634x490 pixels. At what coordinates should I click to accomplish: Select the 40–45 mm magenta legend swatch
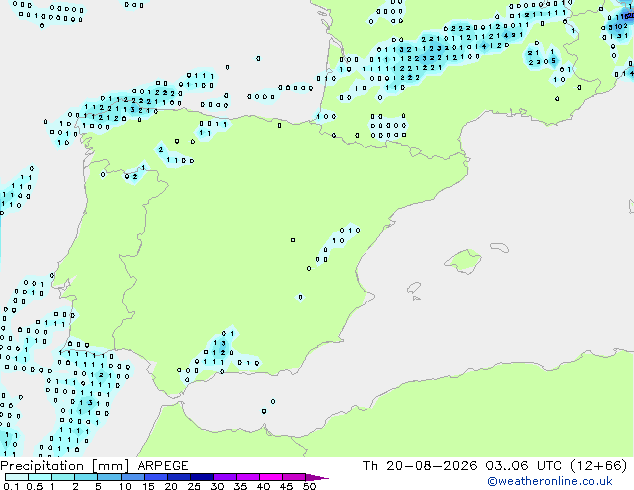[x=271, y=477]
